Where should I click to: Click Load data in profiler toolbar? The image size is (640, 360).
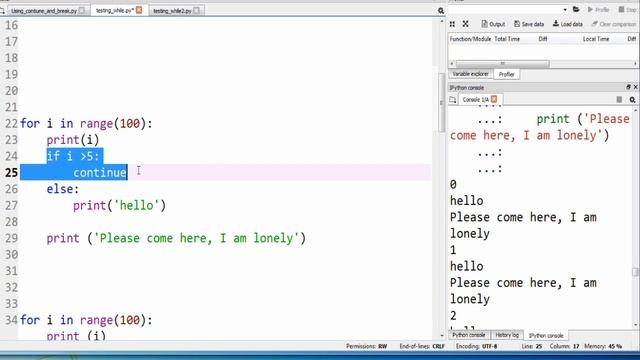(x=568, y=24)
